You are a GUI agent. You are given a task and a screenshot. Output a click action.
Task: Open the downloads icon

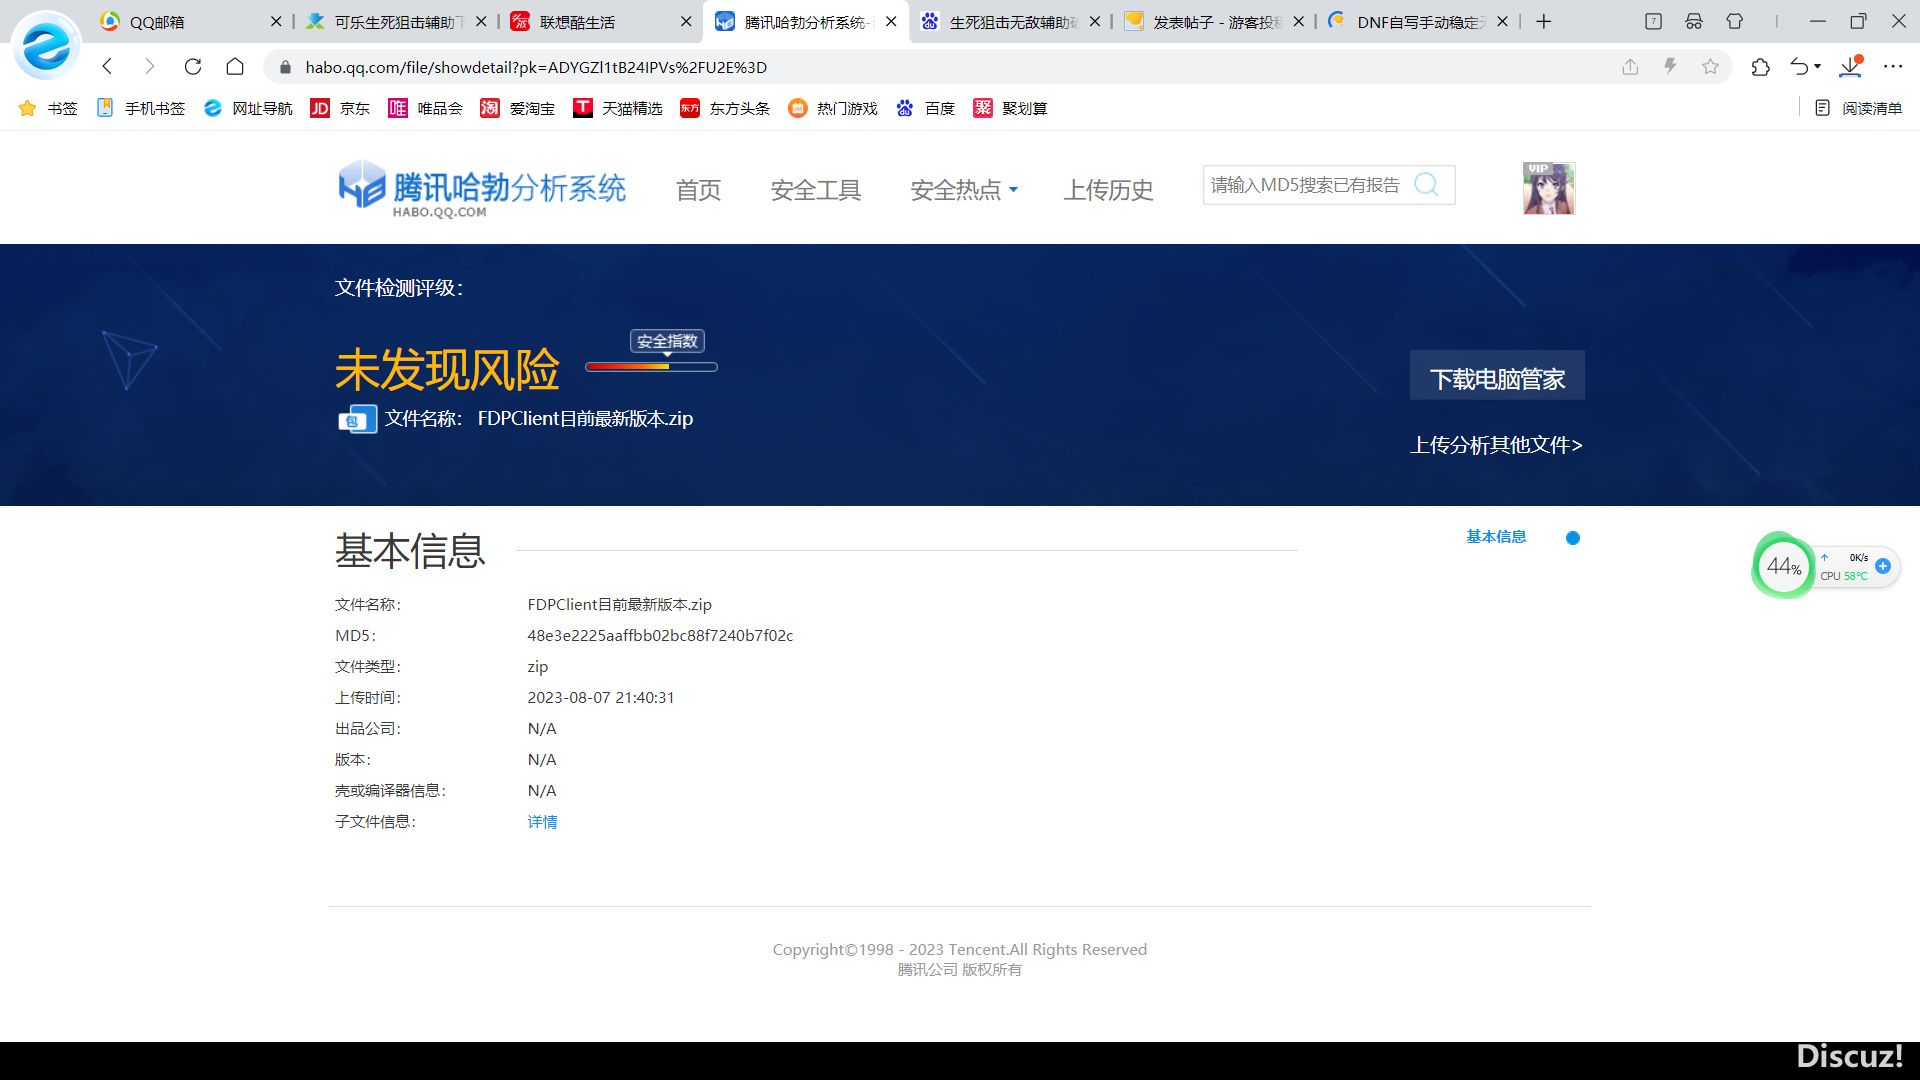(1851, 67)
